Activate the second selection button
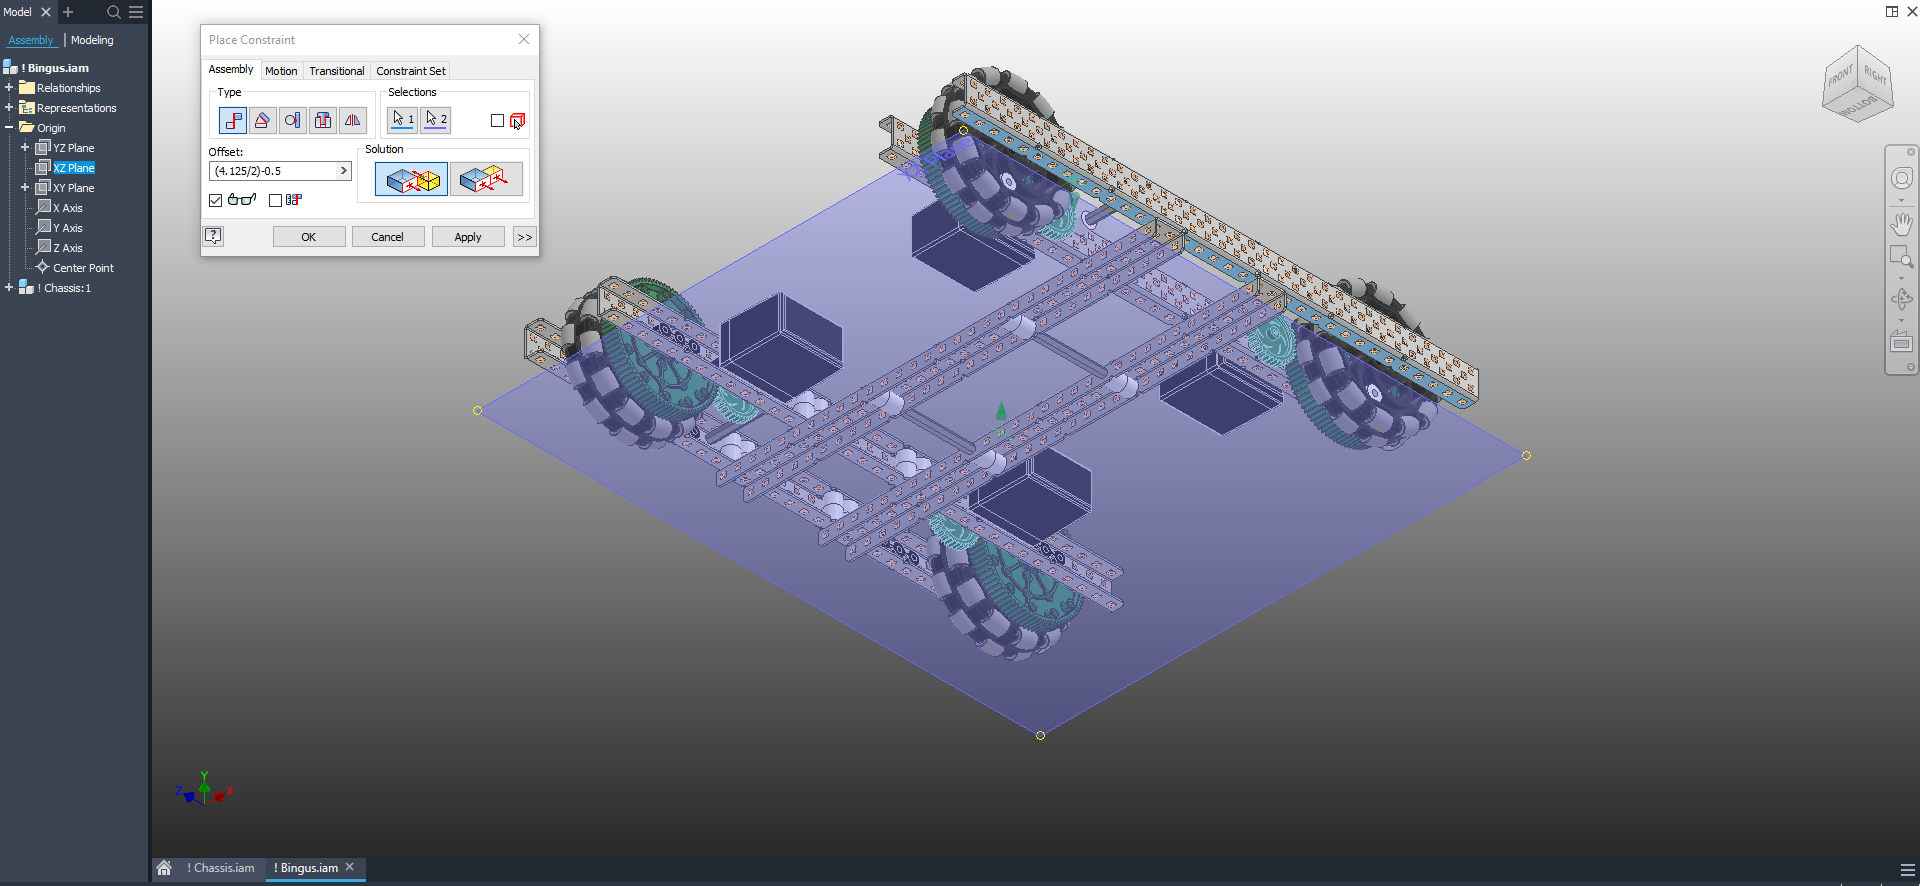The width and height of the screenshot is (1920, 886). [436, 120]
